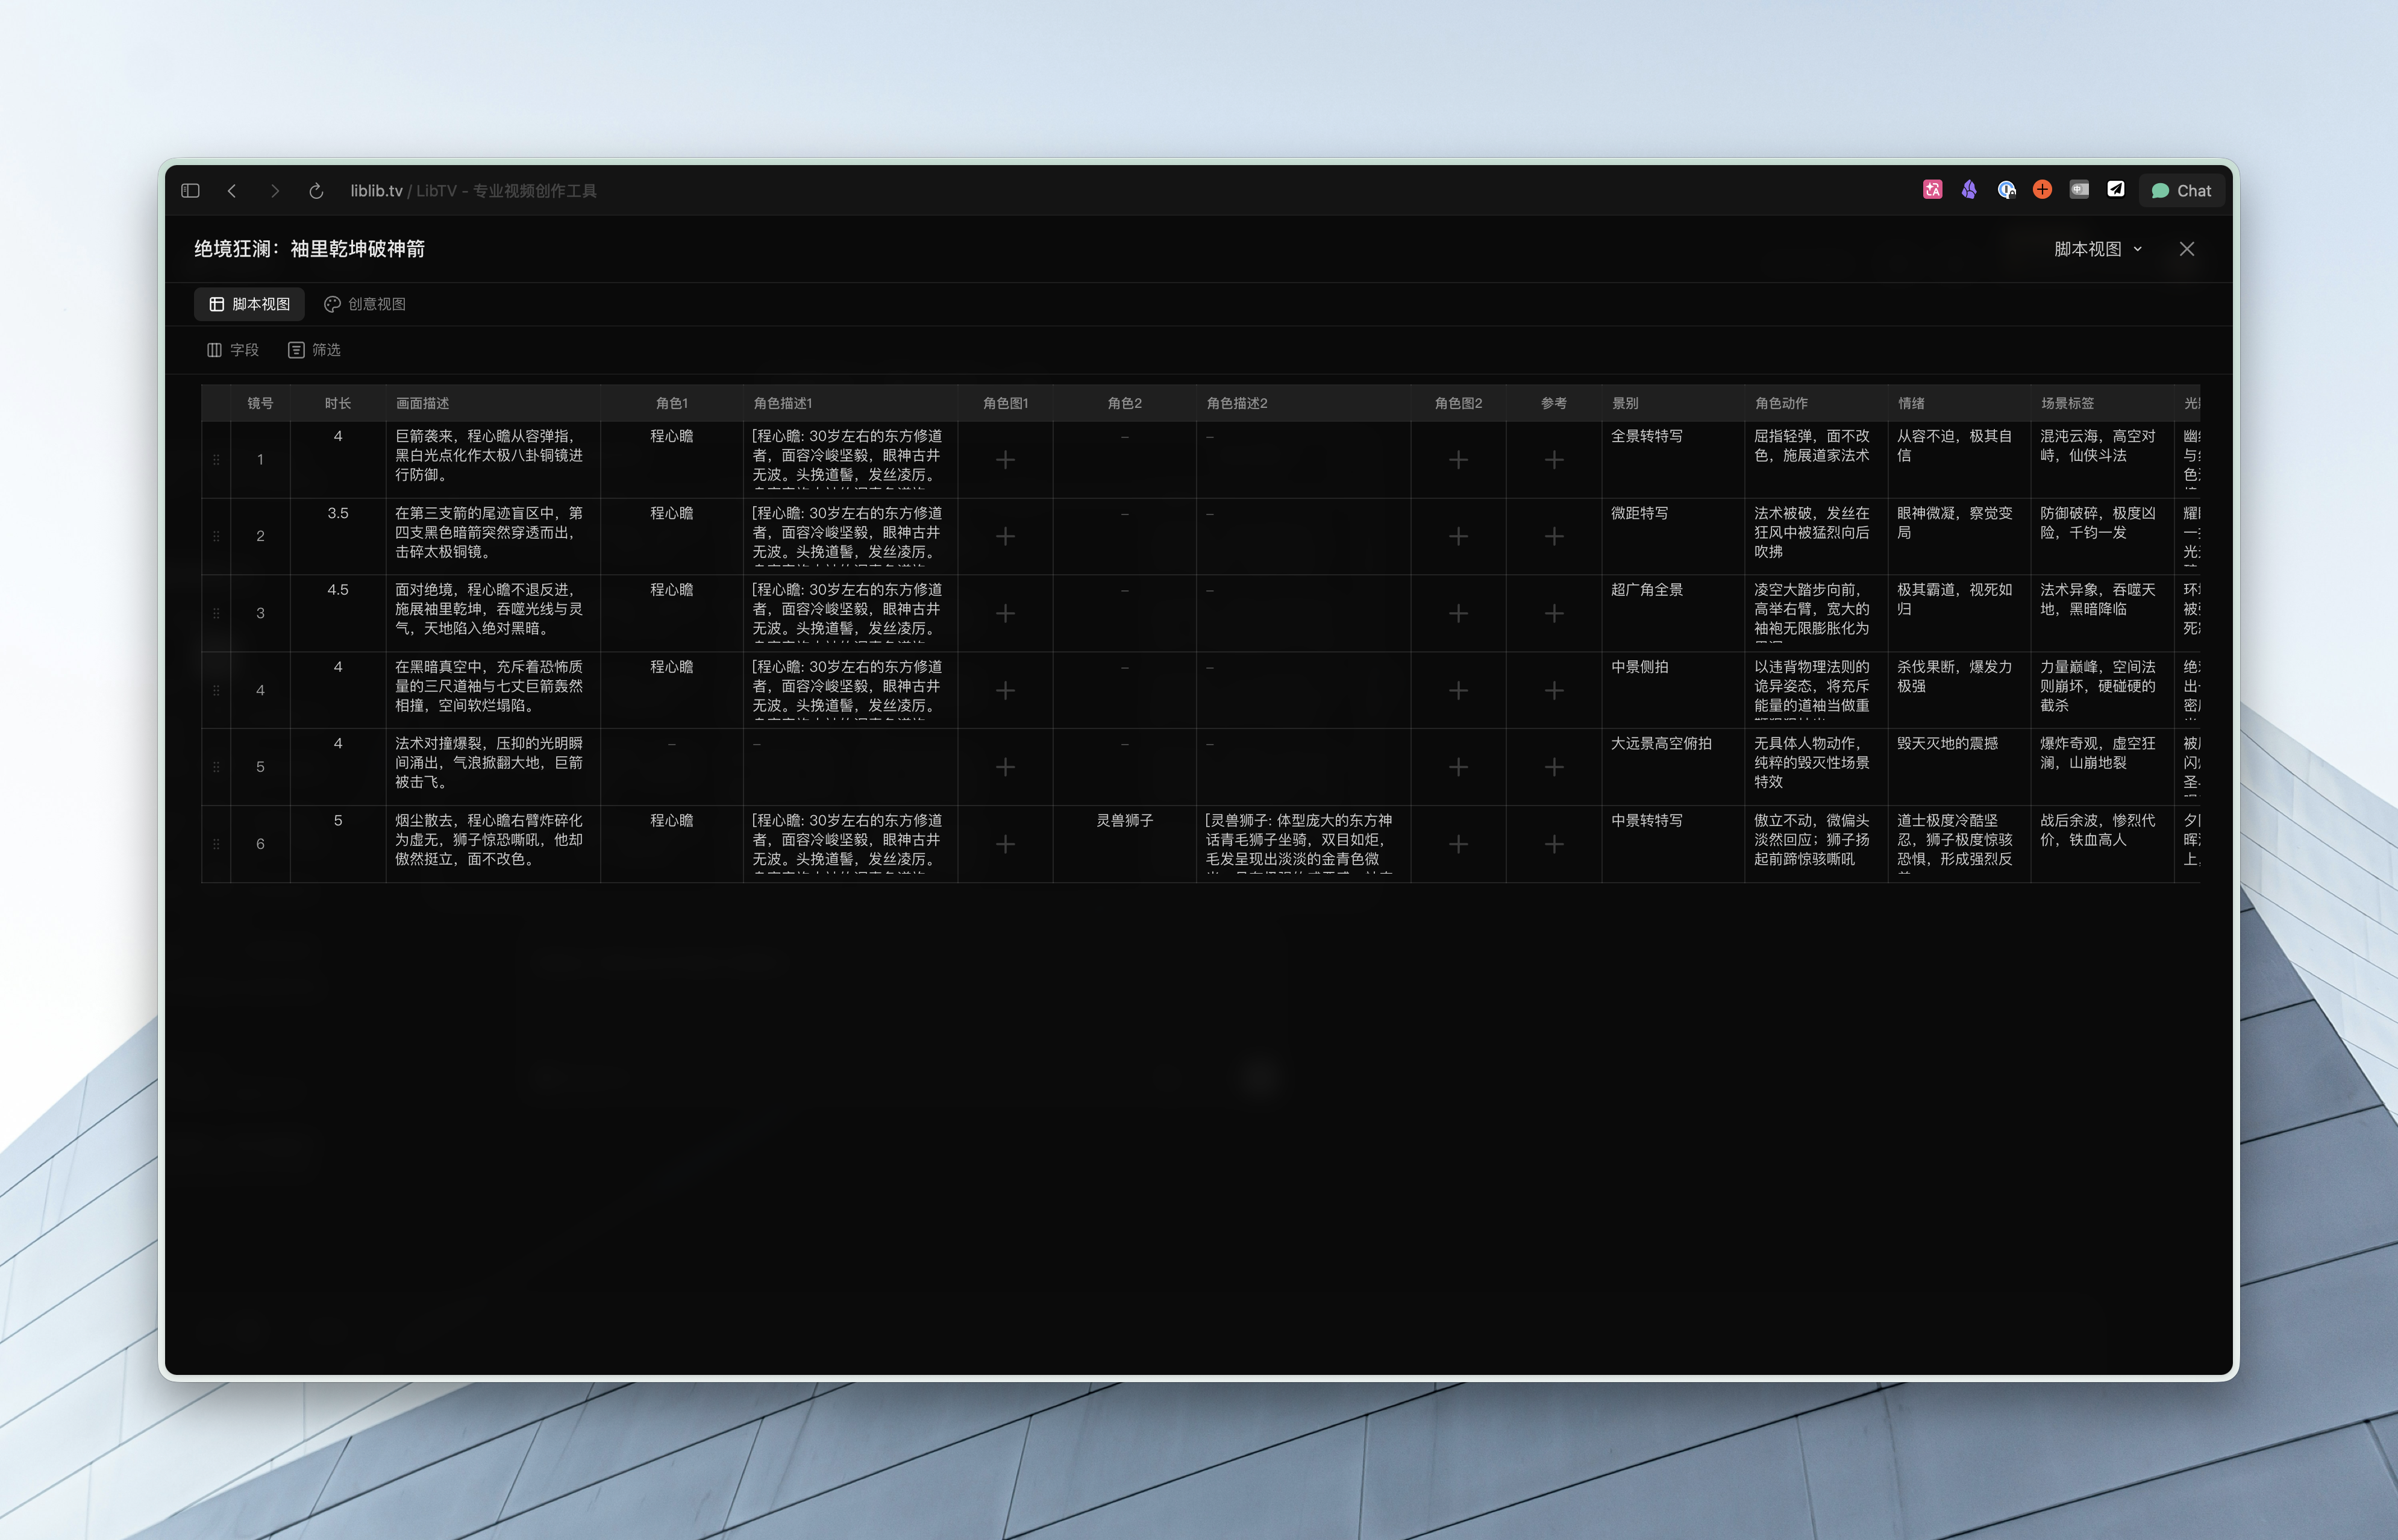The image size is (2398, 1540).
Task: Reload the page with refresh icon
Action: (316, 191)
